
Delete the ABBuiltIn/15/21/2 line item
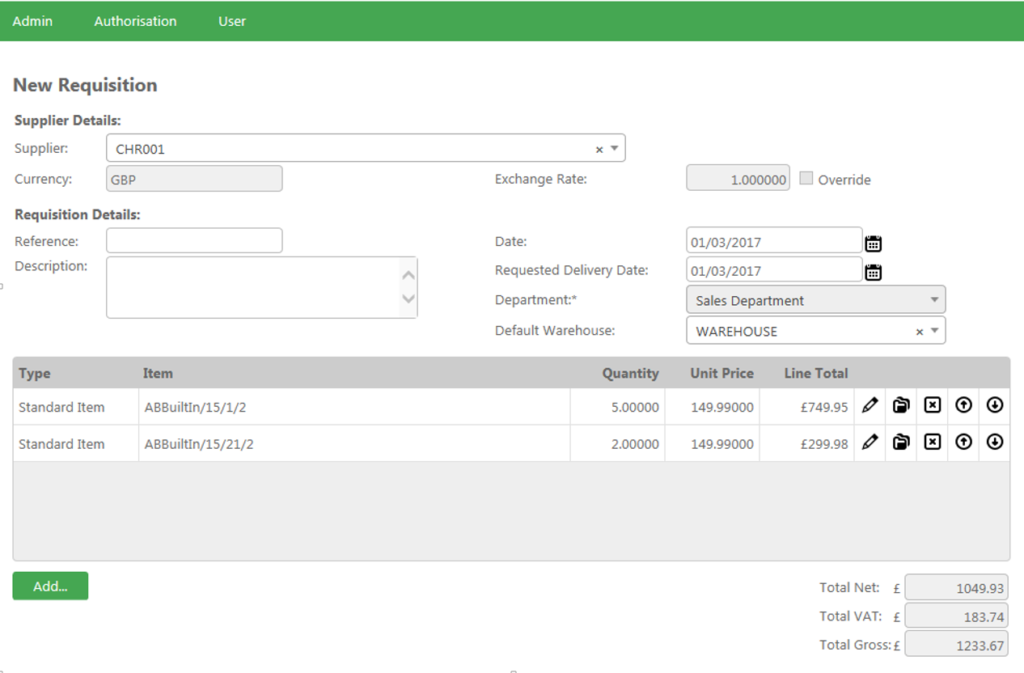(933, 442)
